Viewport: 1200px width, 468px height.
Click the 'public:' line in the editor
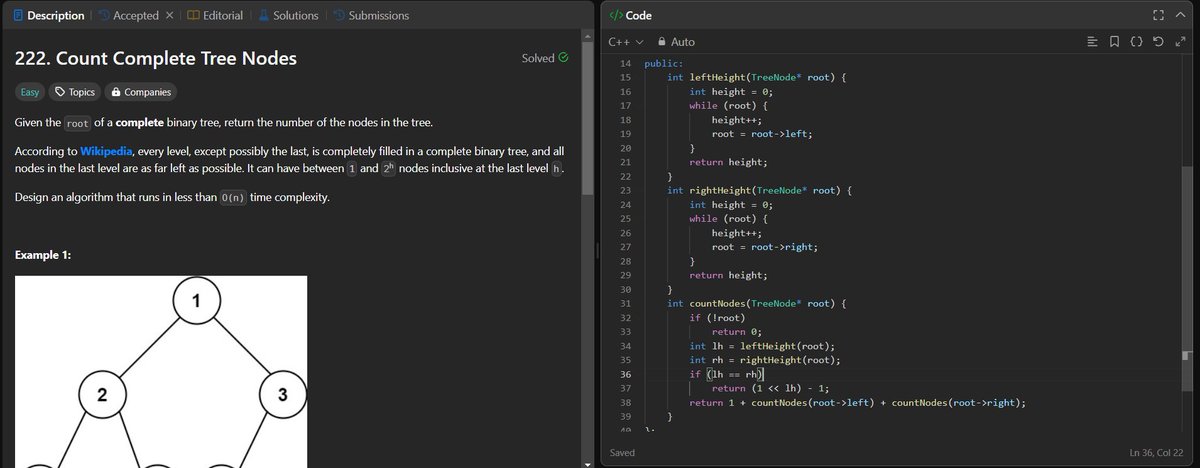[664, 63]
